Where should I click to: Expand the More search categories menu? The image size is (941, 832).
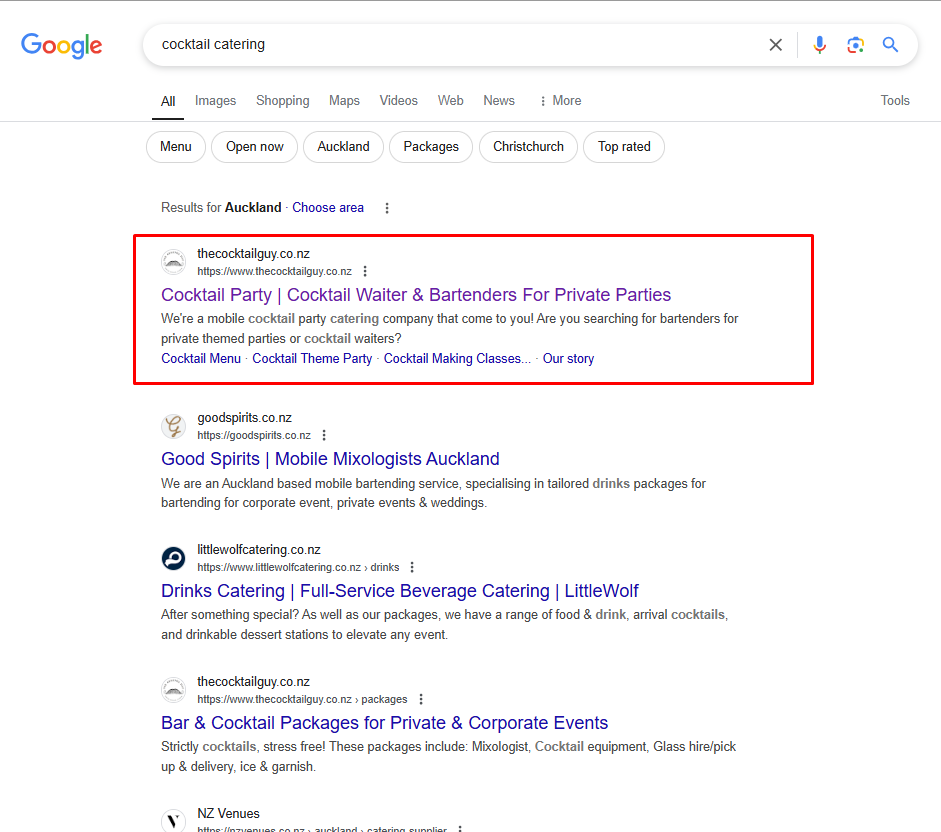[561, 100]
